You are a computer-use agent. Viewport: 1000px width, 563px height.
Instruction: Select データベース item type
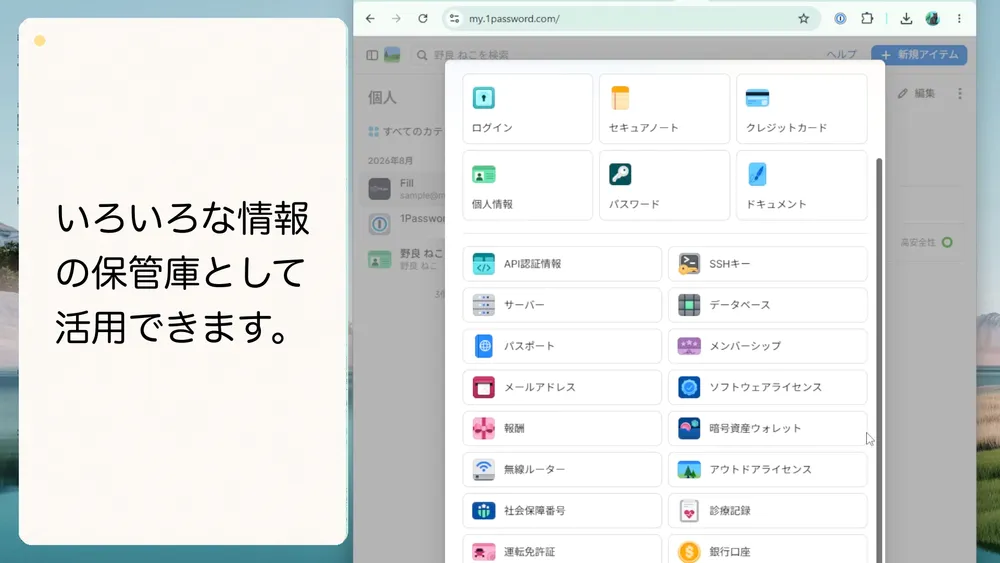pyautogui.click(x=768, y=305)
